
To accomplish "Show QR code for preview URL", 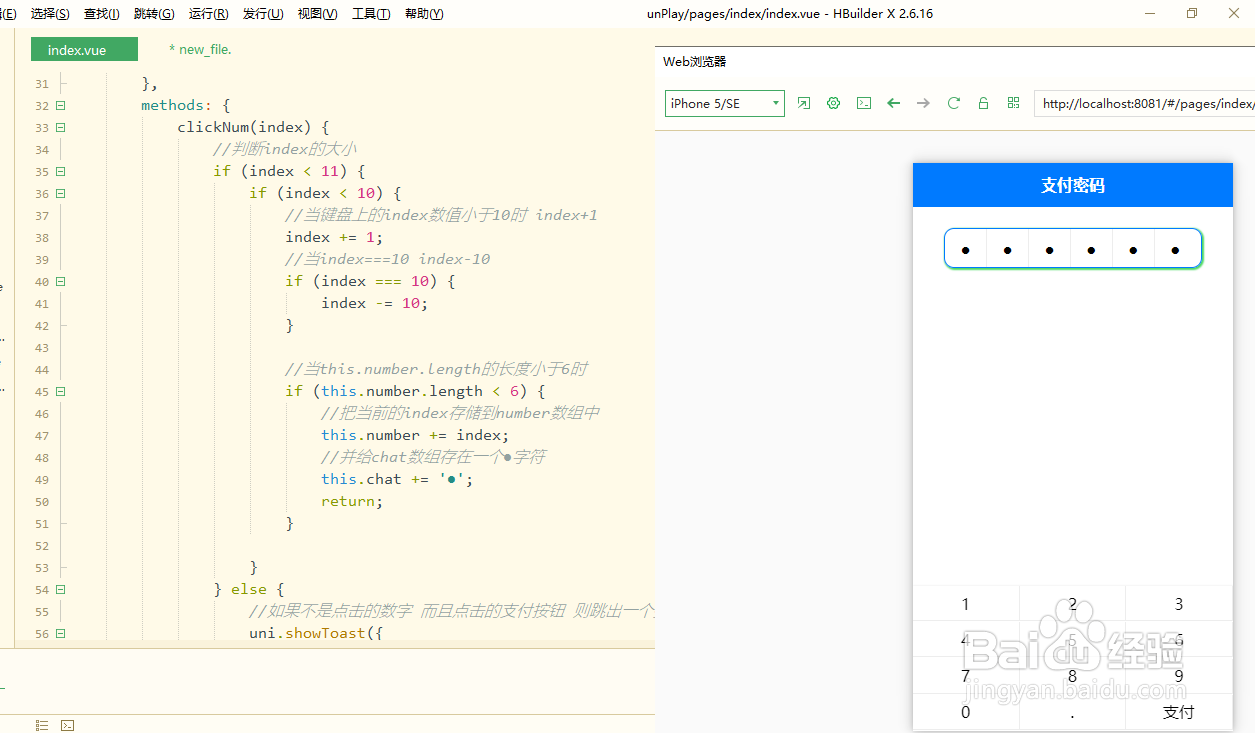I will (1014, 103).
